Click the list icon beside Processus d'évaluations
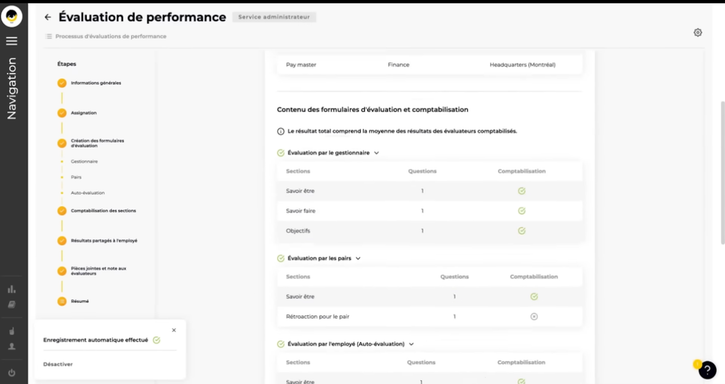The width and height of the screenshot is (725, 384). coord(49,36)
